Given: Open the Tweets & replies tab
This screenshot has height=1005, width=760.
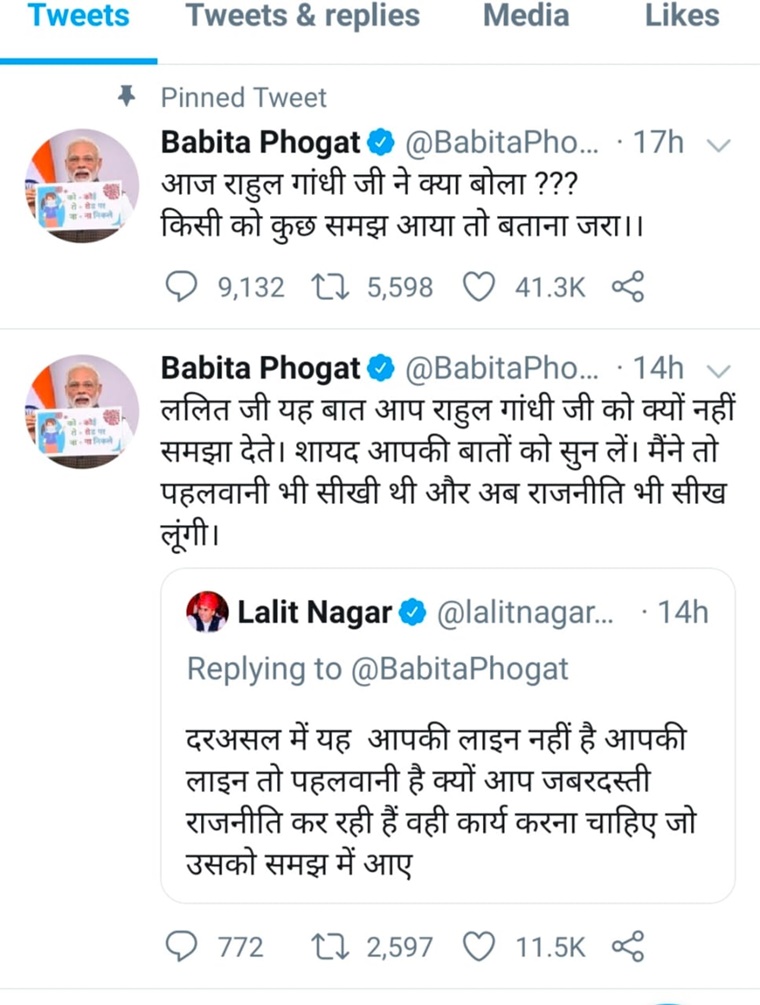Looking at the screenshot, I should pyautogui.click(x=303, y=17).
